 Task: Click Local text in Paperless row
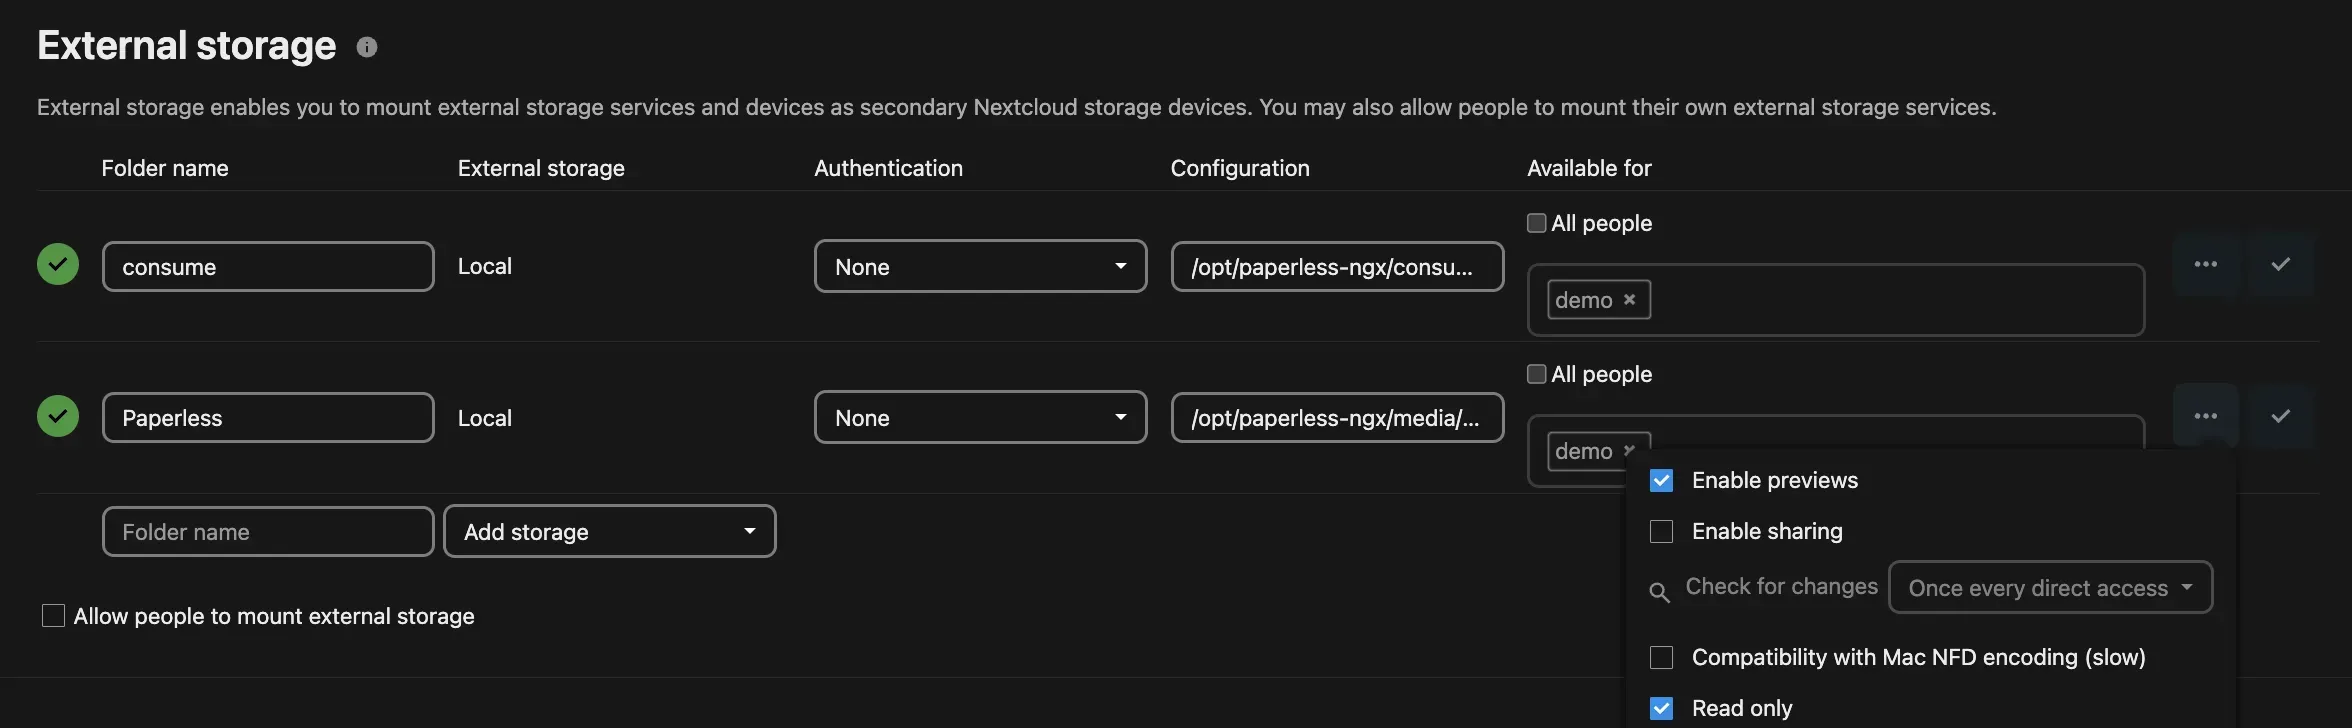tap(485, 418)
